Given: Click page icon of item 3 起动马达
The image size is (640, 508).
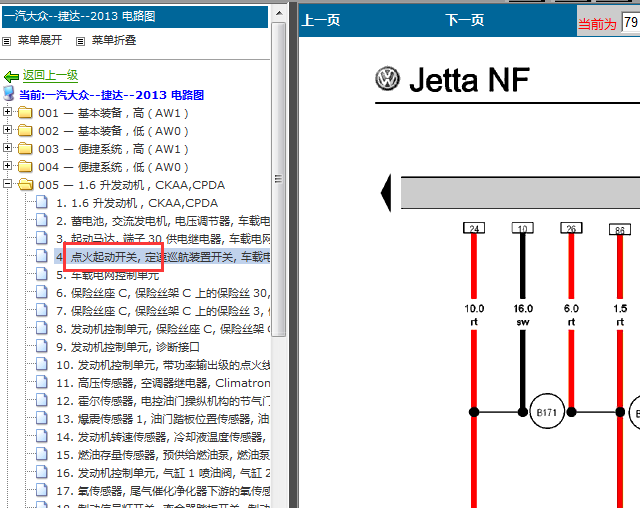Looking at the screenshot, I should coord(41,238).
